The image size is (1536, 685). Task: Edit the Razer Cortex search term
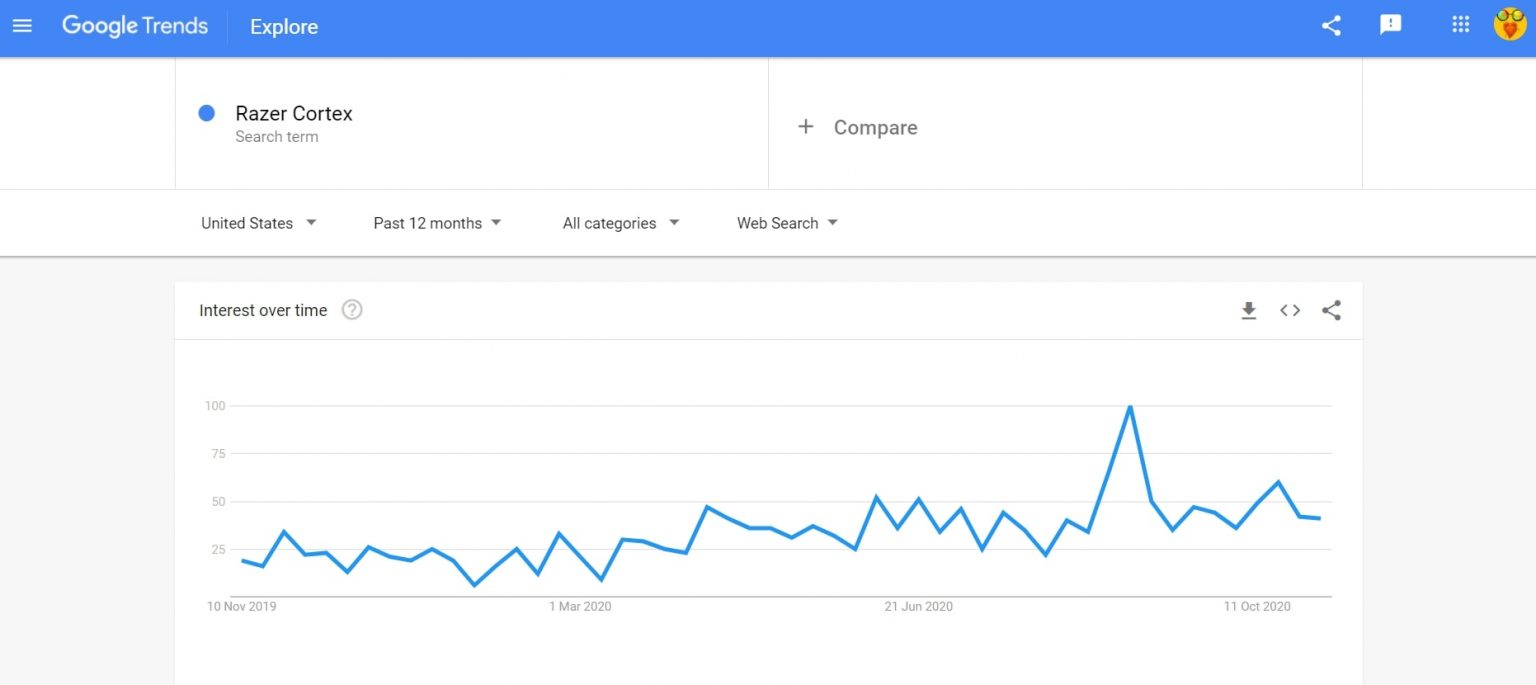pyautogui.click(x=294, y=114)
